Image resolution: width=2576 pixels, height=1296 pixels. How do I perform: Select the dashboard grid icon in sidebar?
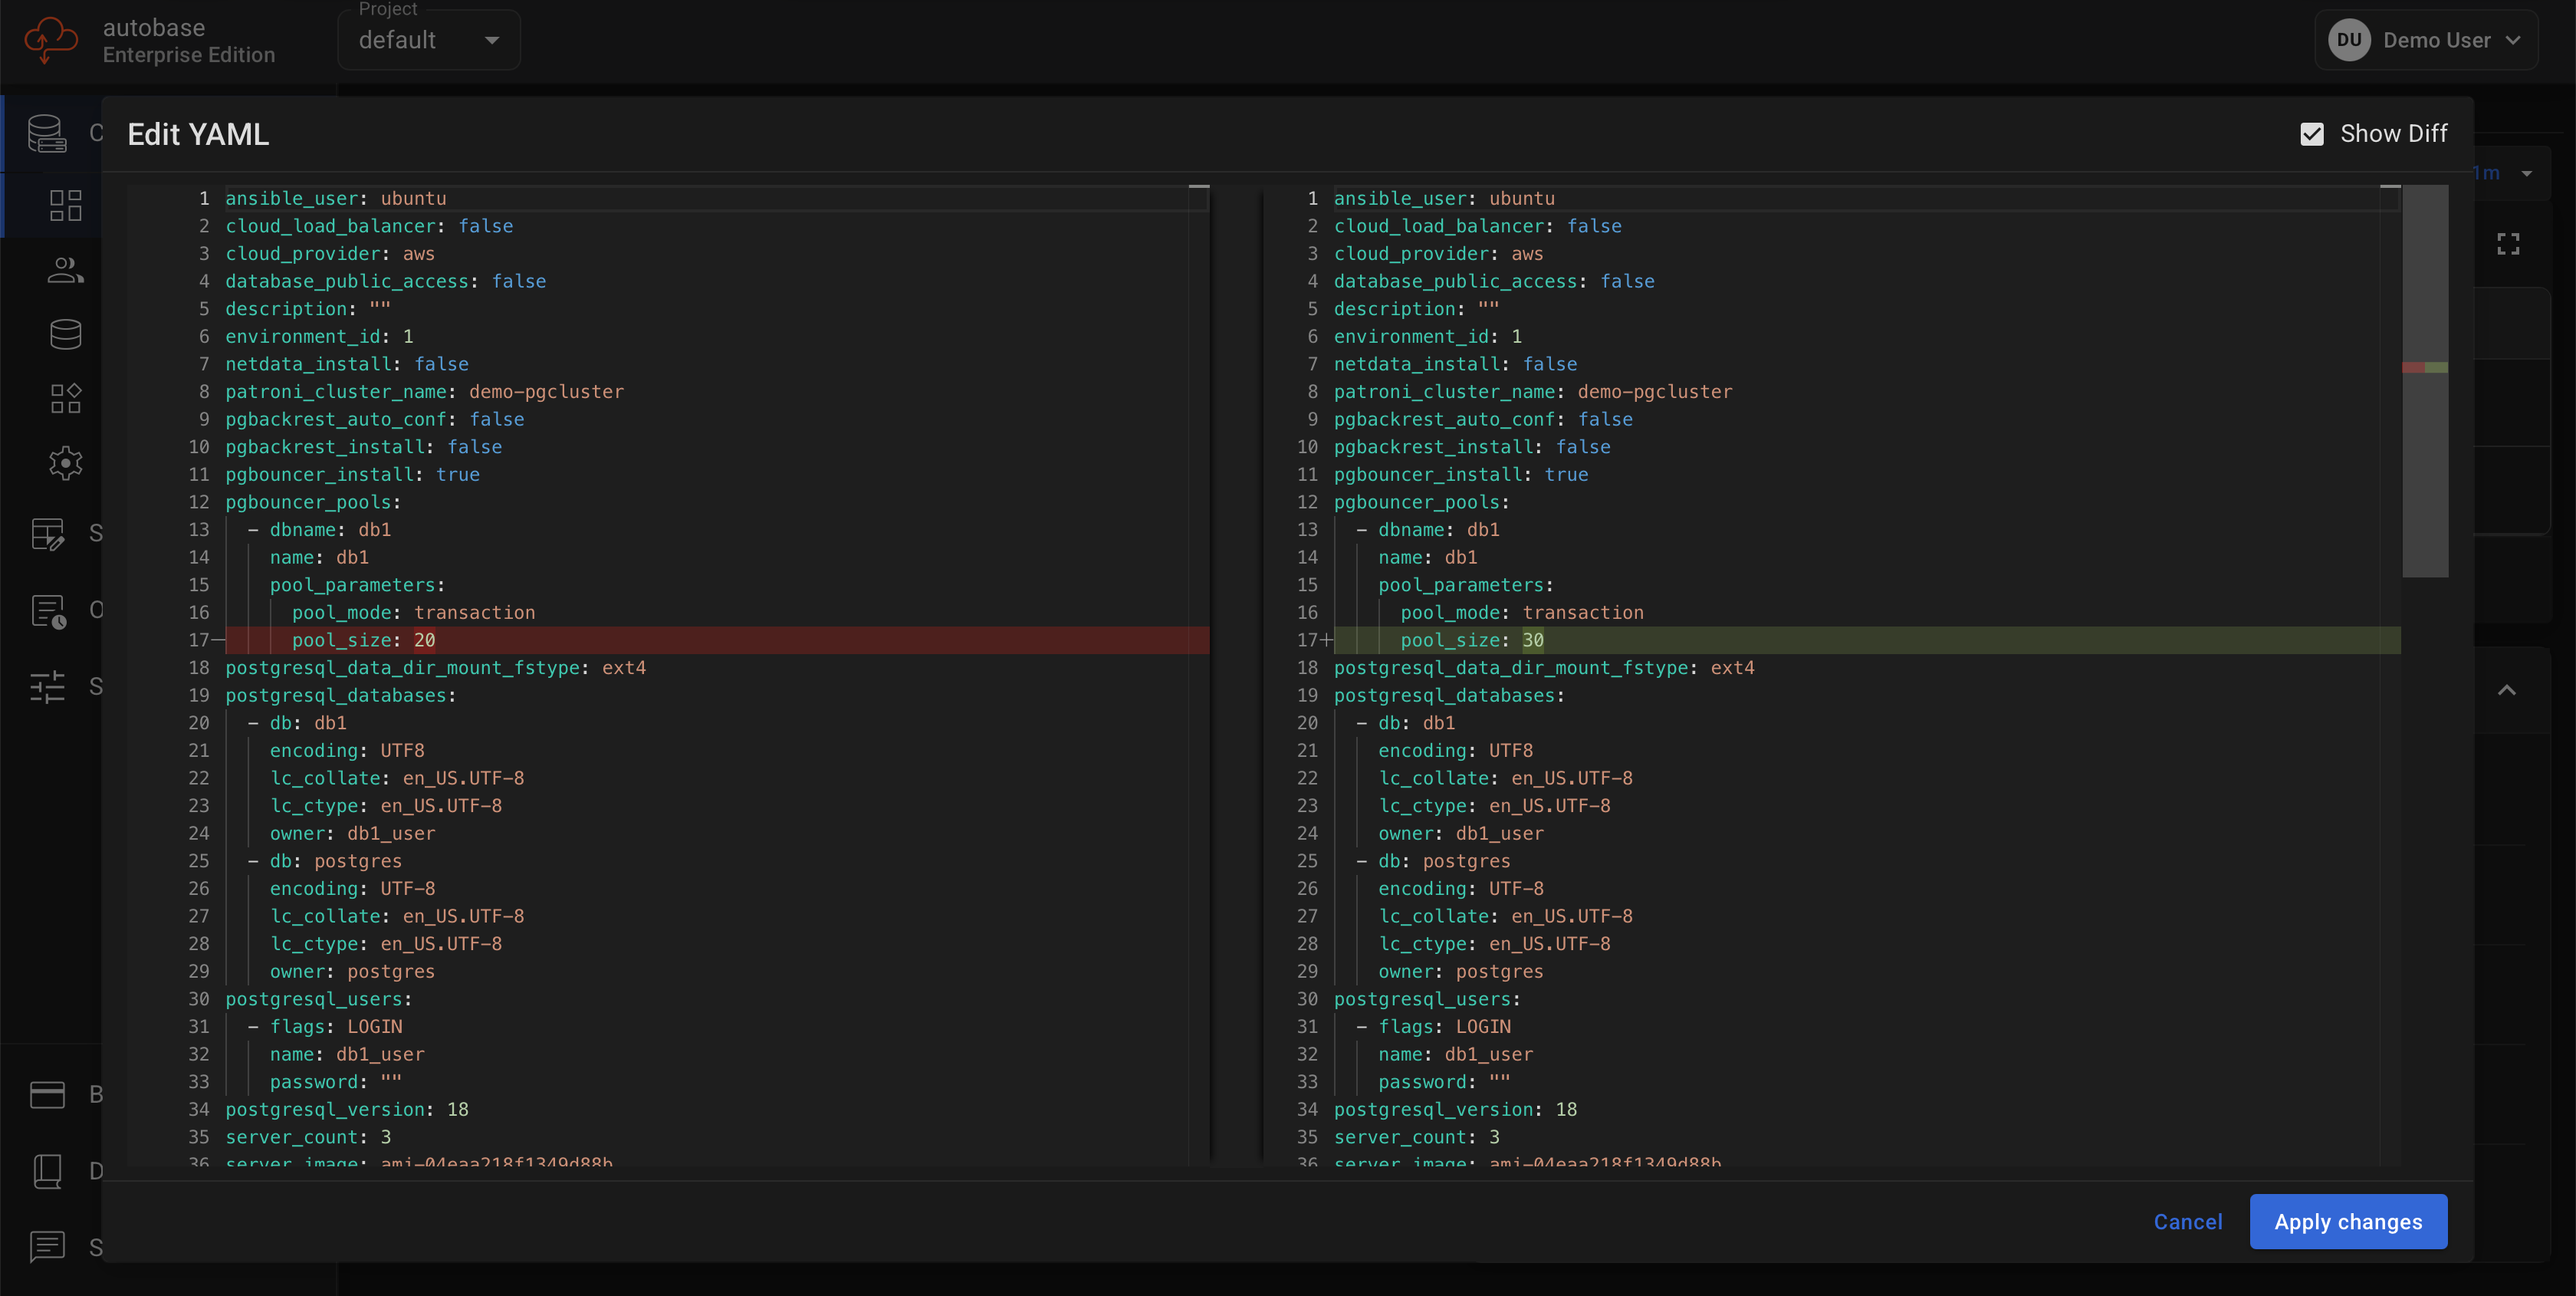coord(66,205)
